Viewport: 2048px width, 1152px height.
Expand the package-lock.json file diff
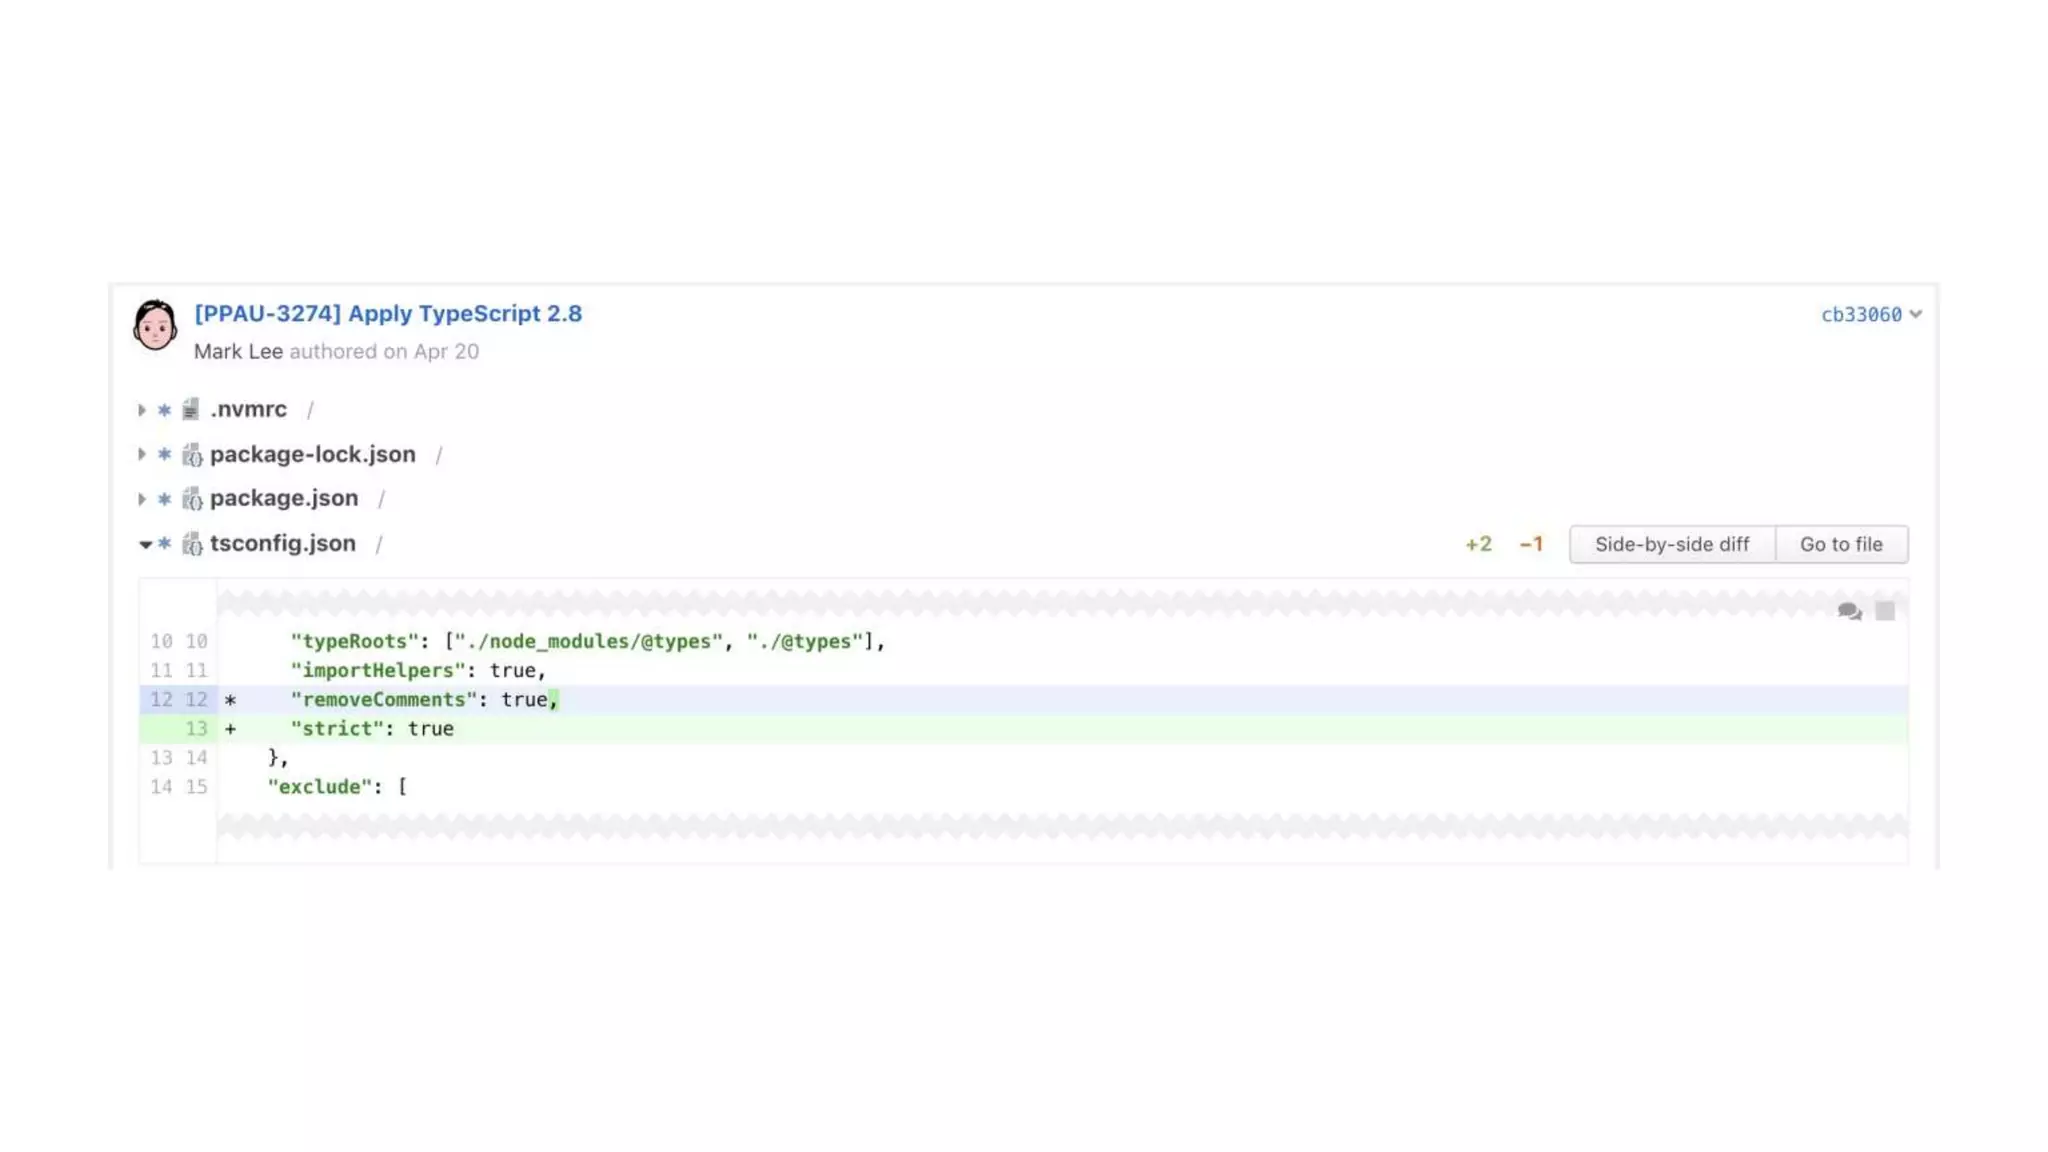pyautogui.click(x=142, y=454)
